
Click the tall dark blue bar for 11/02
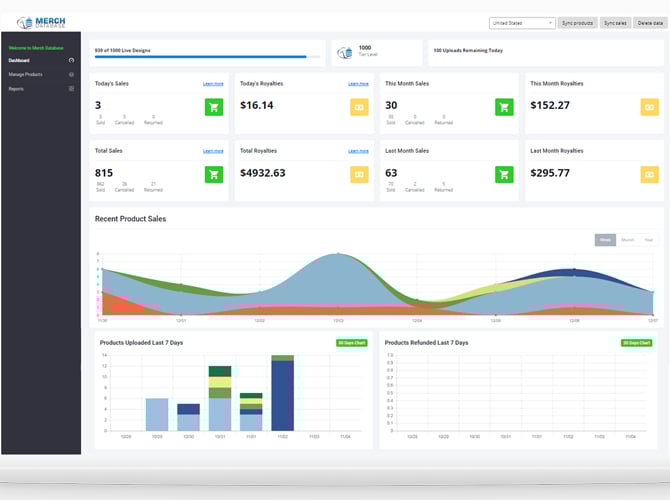(282, 395)
